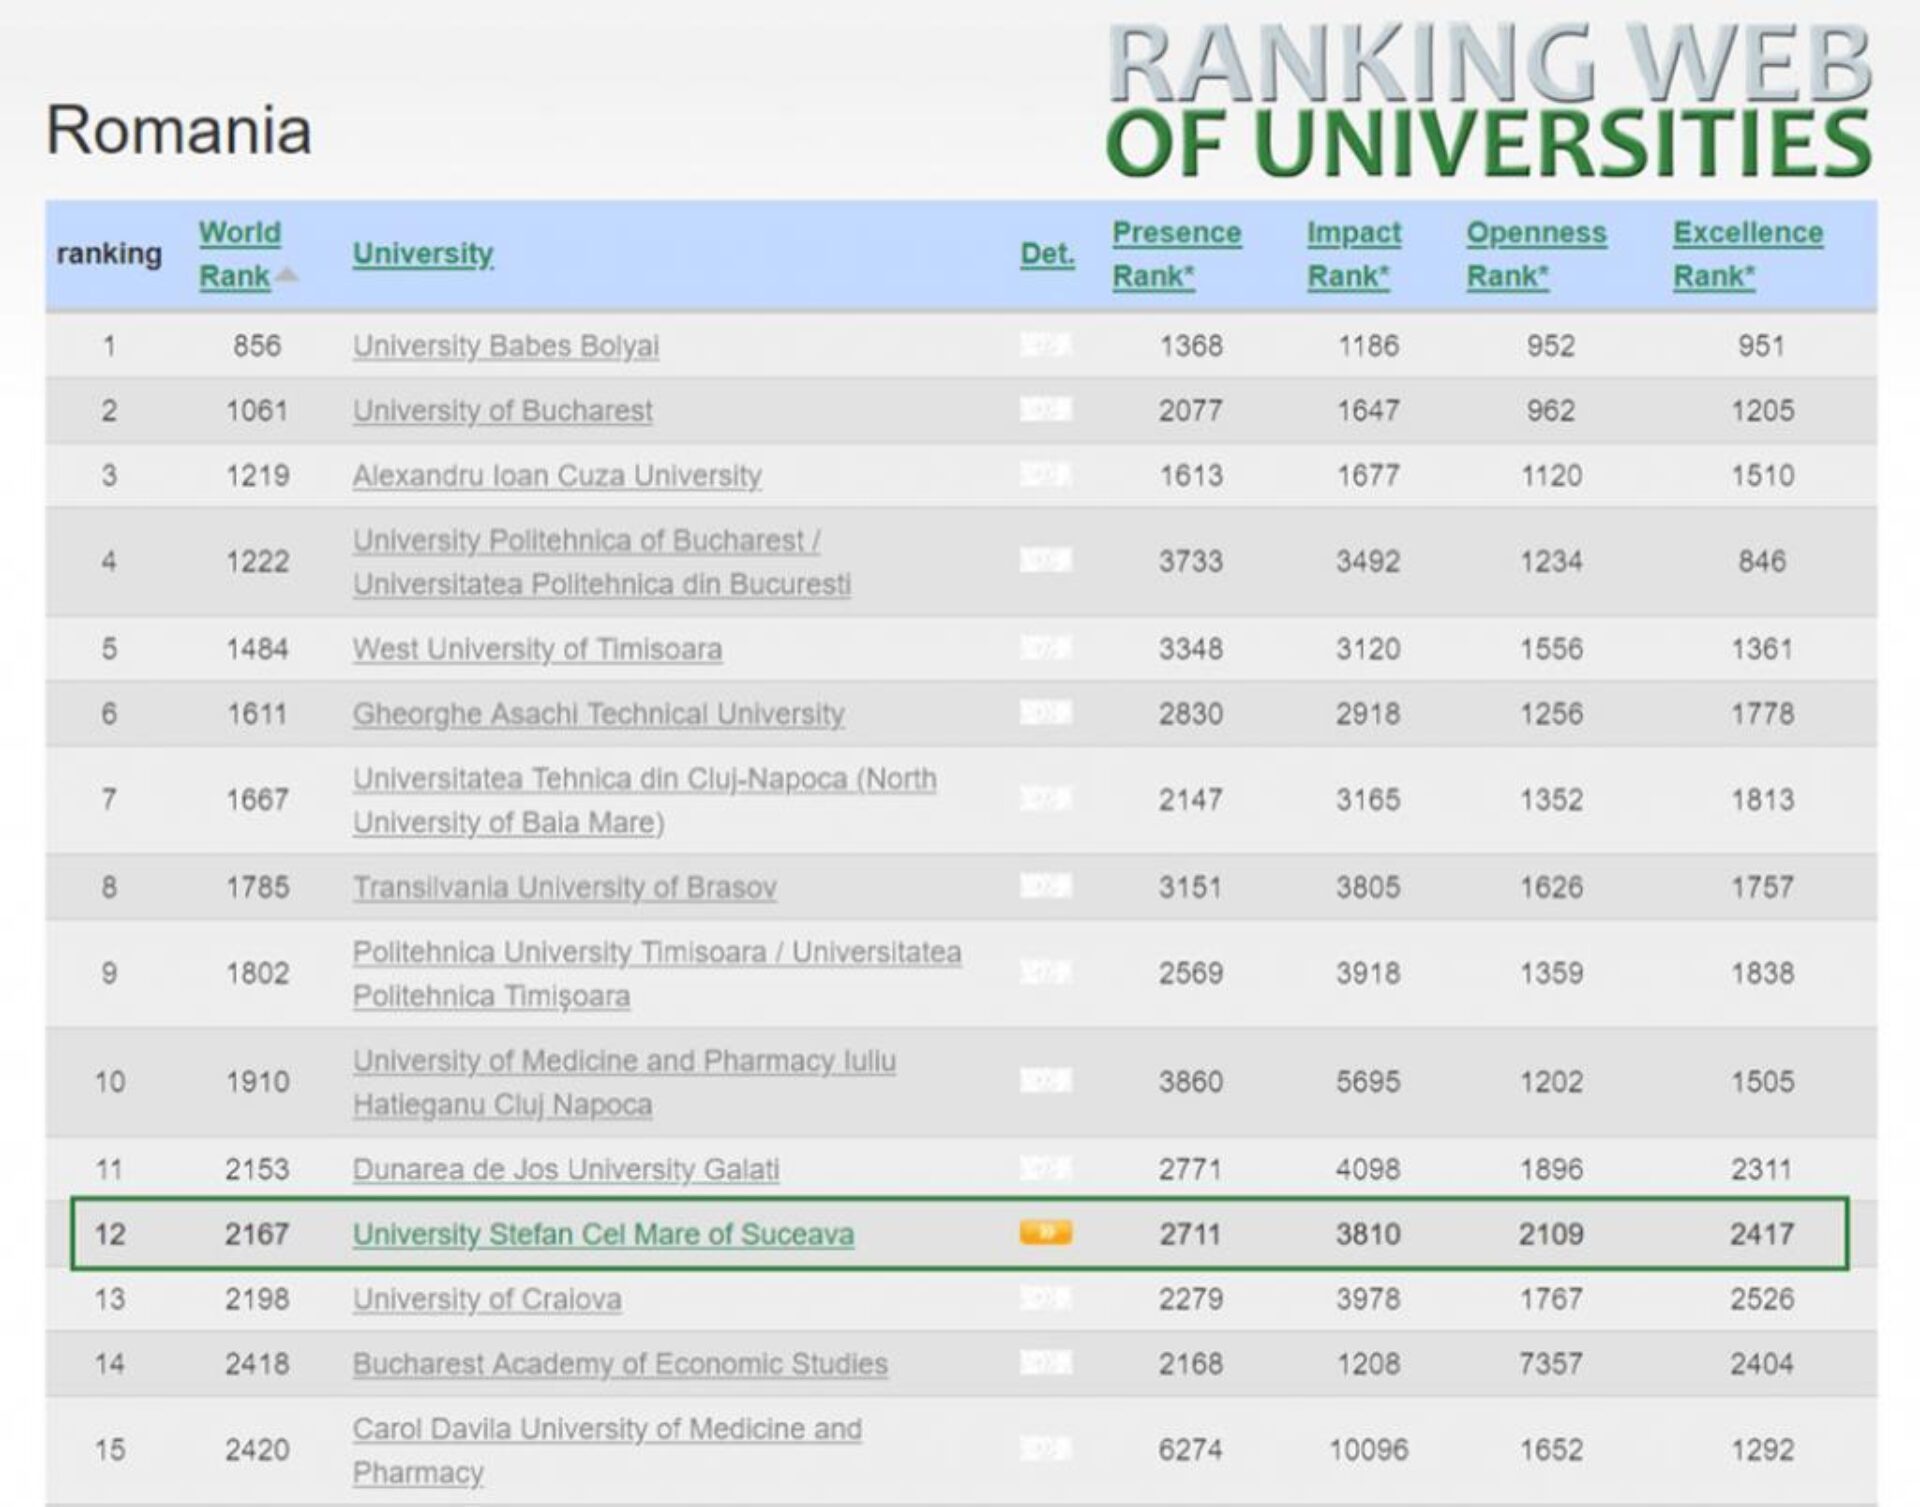Image resolution: width=1920 pixels, height=1507 pixels.
Task: Open details icon for Universitatea Tehnica din Cluj-Napoca
Action: 1045,799
